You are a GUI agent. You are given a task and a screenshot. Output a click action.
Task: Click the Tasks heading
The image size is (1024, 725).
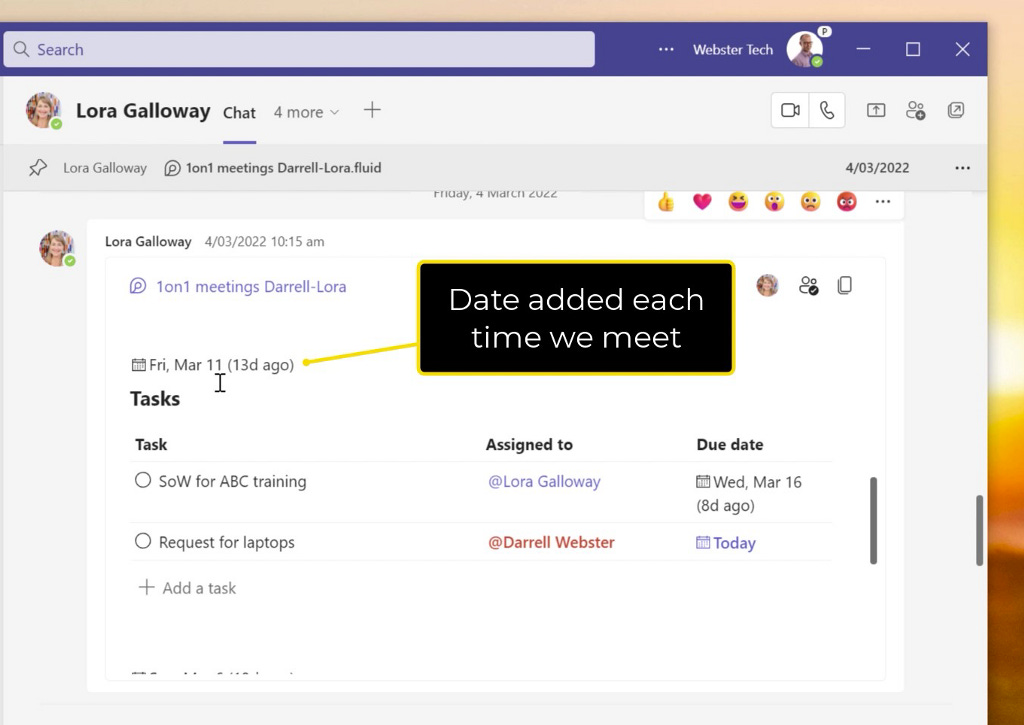155,398
